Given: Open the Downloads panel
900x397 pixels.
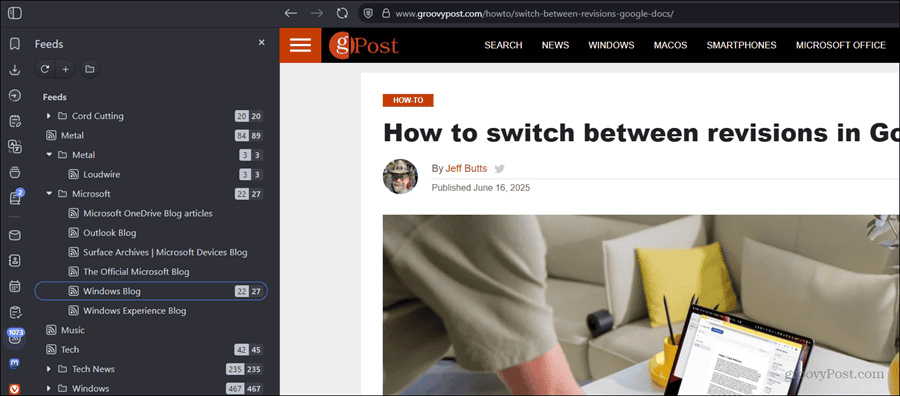Looking at the screenshot, I should point(15,70).
